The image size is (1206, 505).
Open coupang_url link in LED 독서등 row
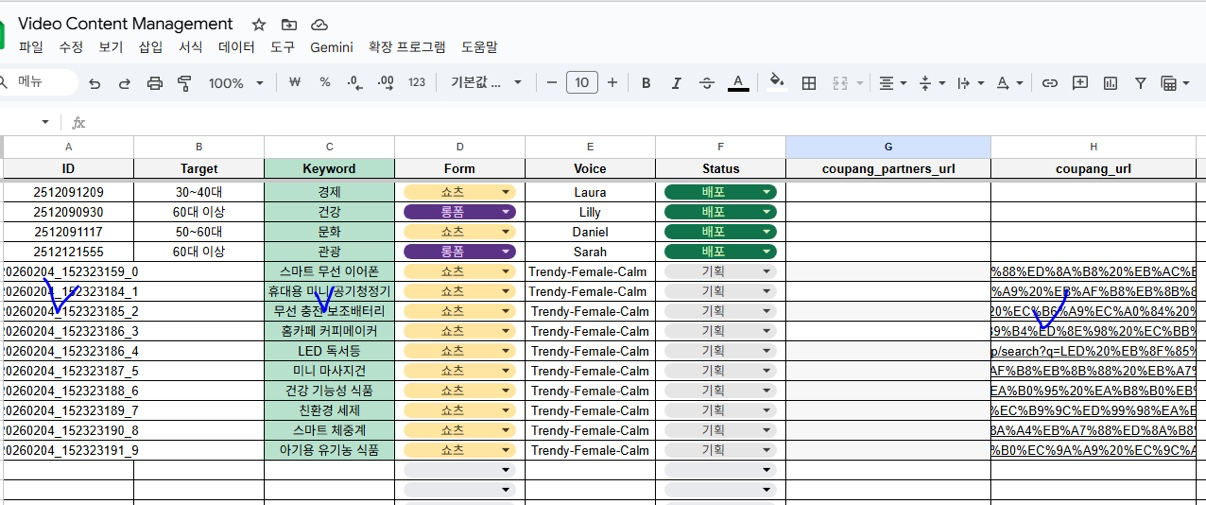click(x=1093, y=351)
